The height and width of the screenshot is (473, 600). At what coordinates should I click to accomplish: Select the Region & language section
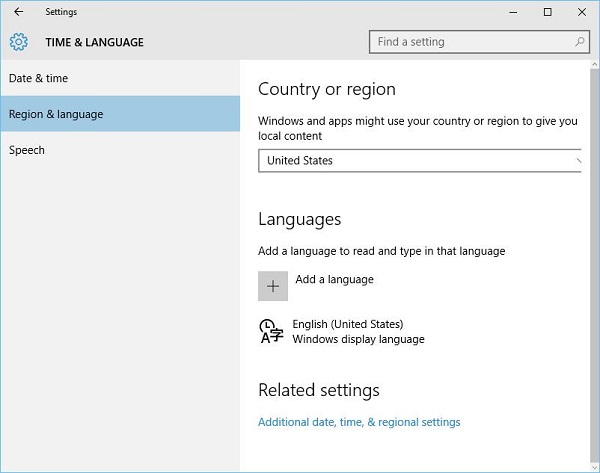[56, 114]
